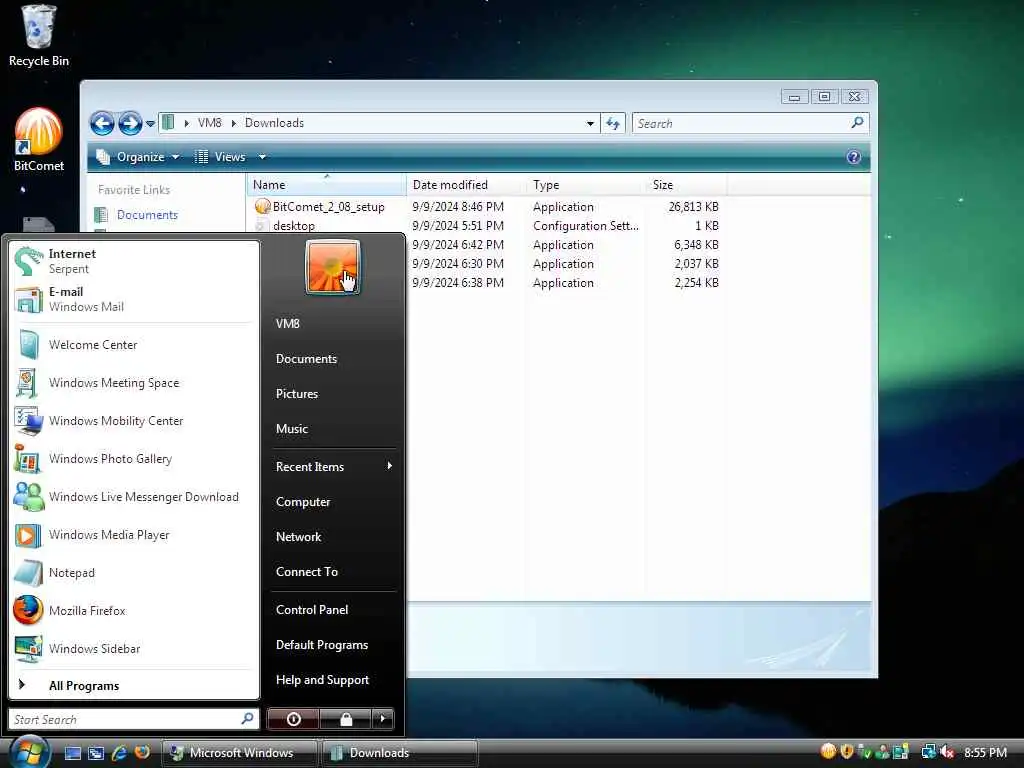This screenshot has height=768, width=1024.
Task: Open Windows Mail E-mail entry
Action: click(x=134, y=299)
